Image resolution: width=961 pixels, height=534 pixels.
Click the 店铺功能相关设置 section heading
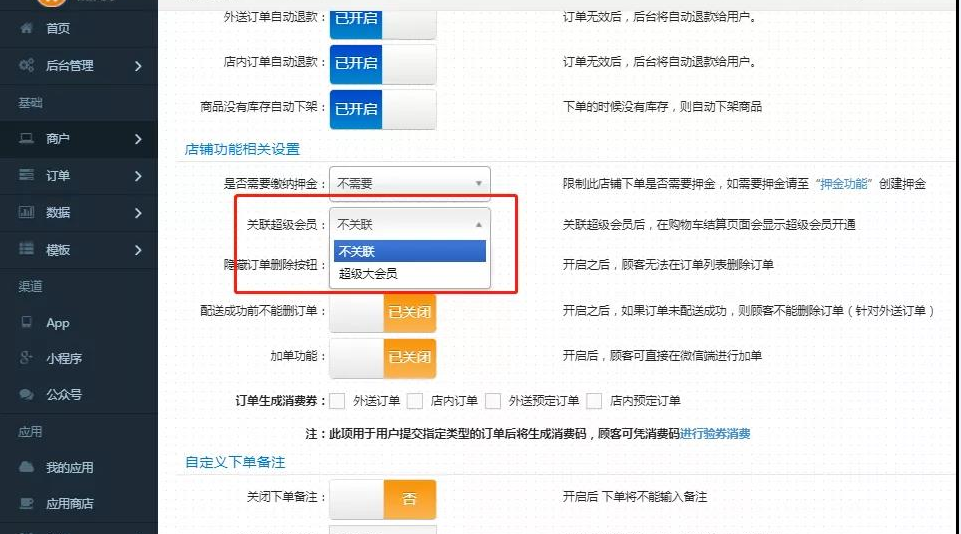(242, 149)
